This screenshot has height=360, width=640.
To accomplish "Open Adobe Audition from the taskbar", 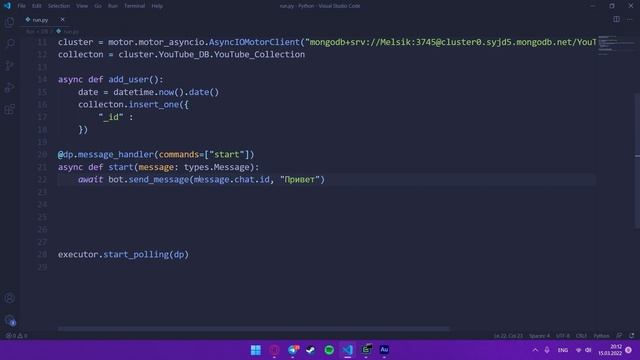I will pos(384,350).
